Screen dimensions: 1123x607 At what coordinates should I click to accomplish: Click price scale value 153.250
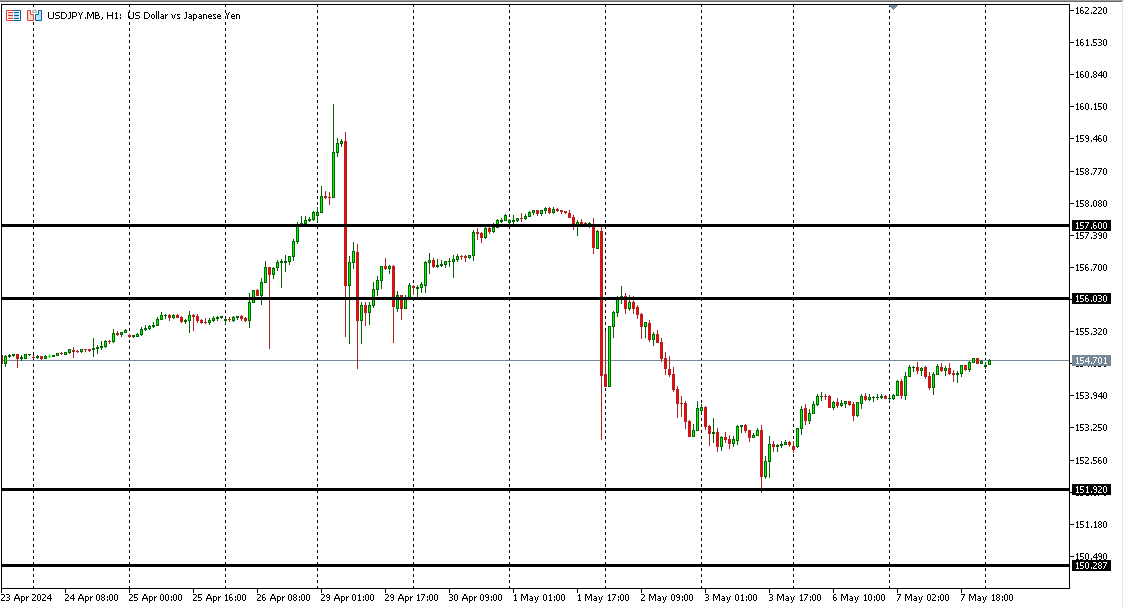1091,428
